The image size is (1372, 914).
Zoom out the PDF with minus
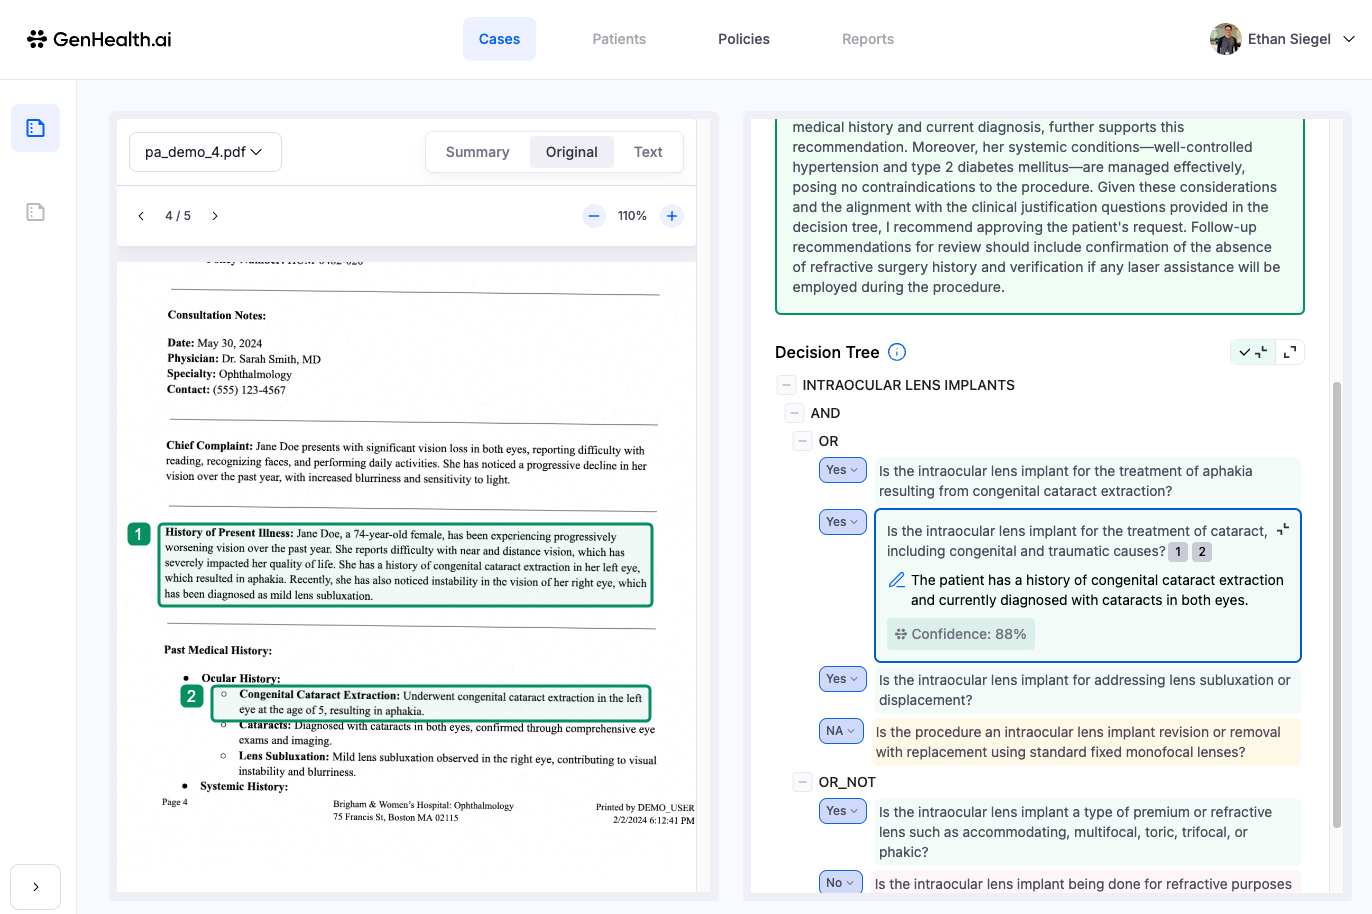click(594, 216)
